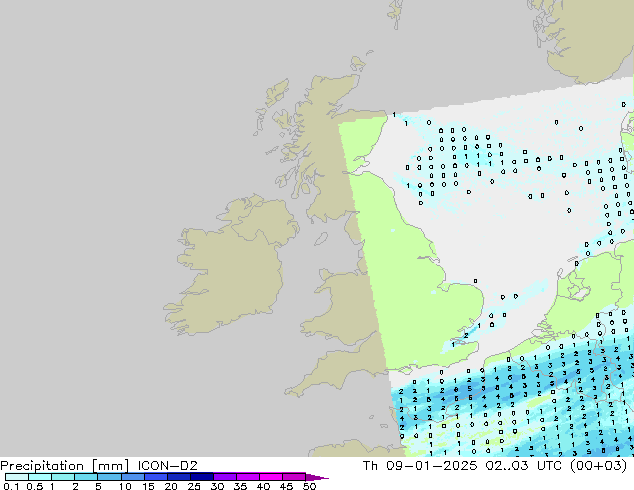
Task: Click the Isle of Man outline on the map
Action: [x=321, y=239]
